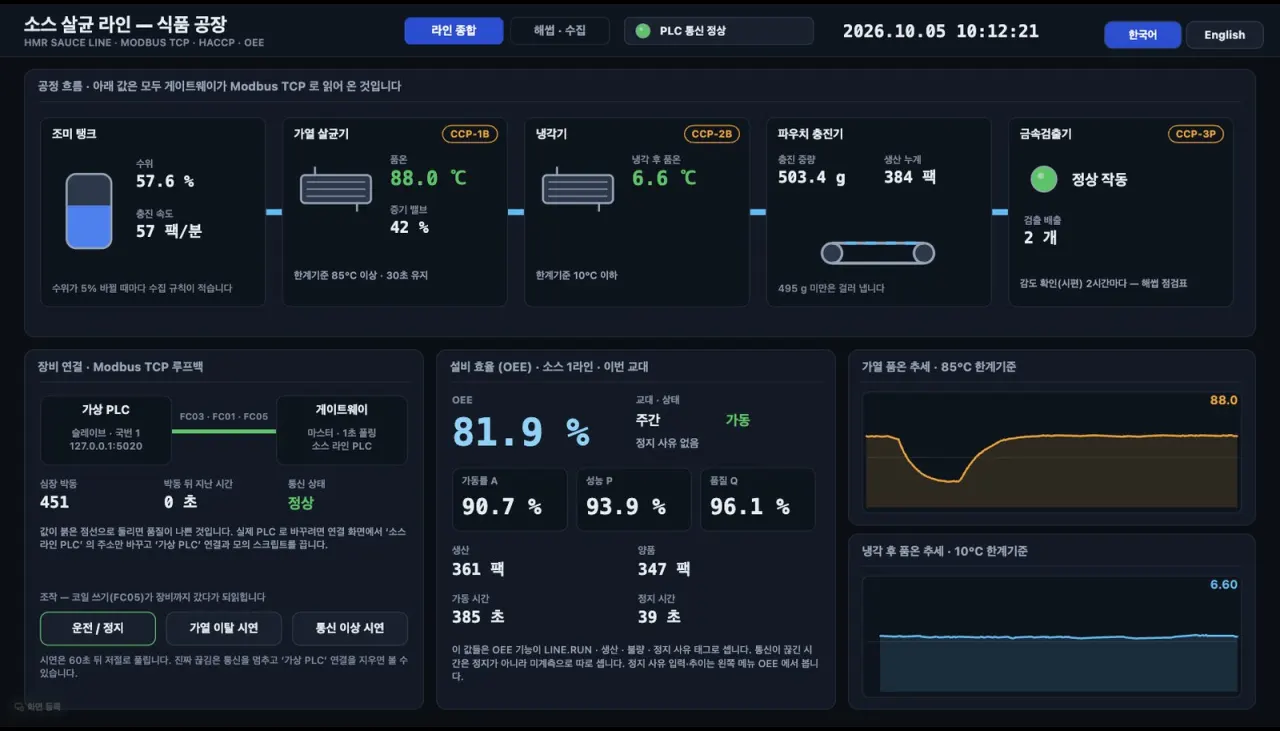
Task: Click the 39 초 stop time
Action: pos(659,617)
